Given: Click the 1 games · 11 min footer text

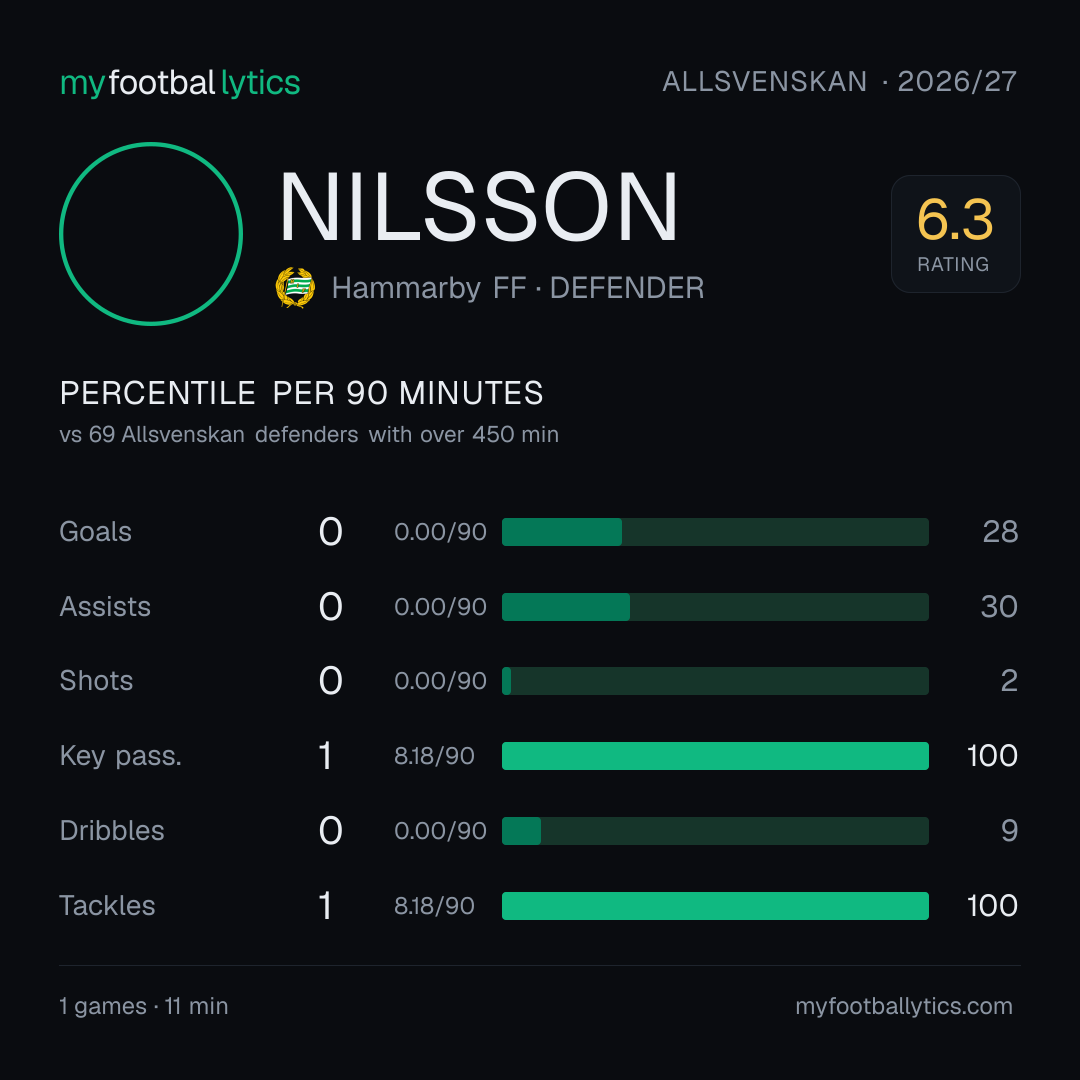Looking at the screenshot, I should point(144,1006).
